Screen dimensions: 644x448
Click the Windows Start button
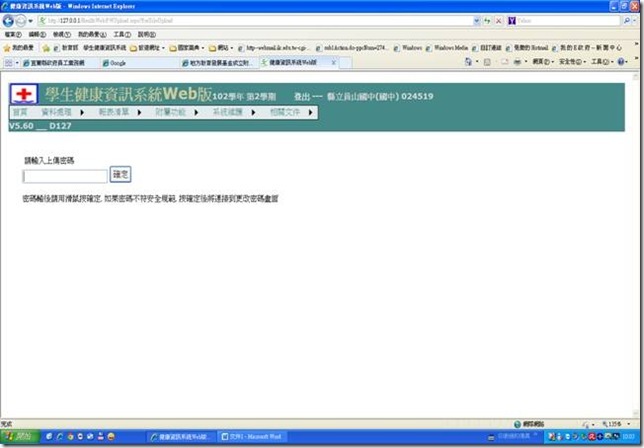(x=20, y=437)
